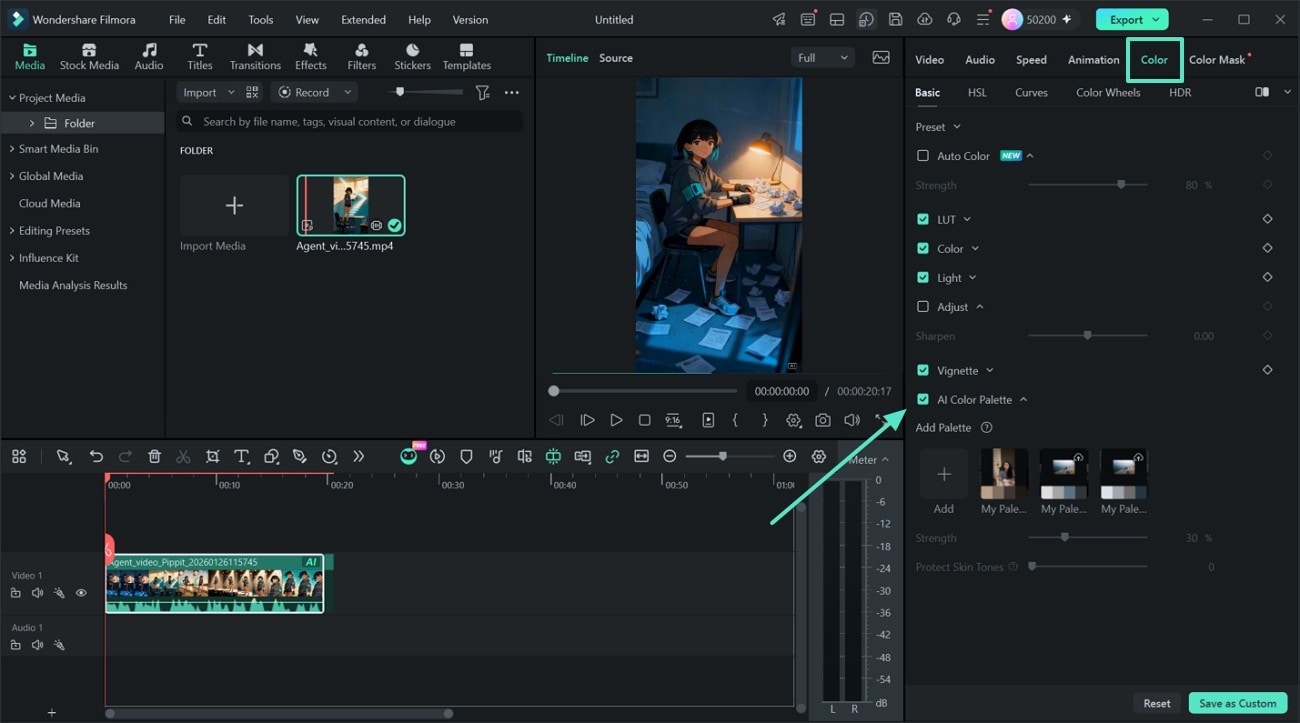This screenshot has width=1300, height=723.
Task: Open the Tools menu
Action: click(260, 19)
